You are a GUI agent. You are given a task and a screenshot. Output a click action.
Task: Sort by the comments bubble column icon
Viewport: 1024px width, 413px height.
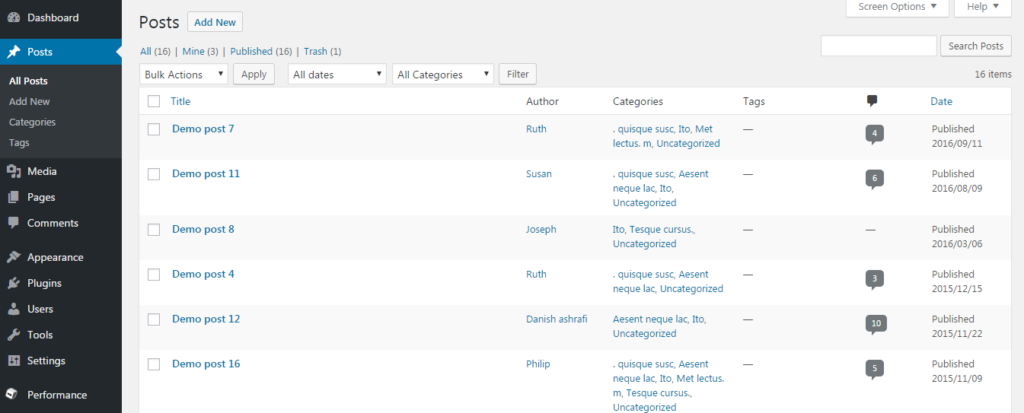click(872, 101)
